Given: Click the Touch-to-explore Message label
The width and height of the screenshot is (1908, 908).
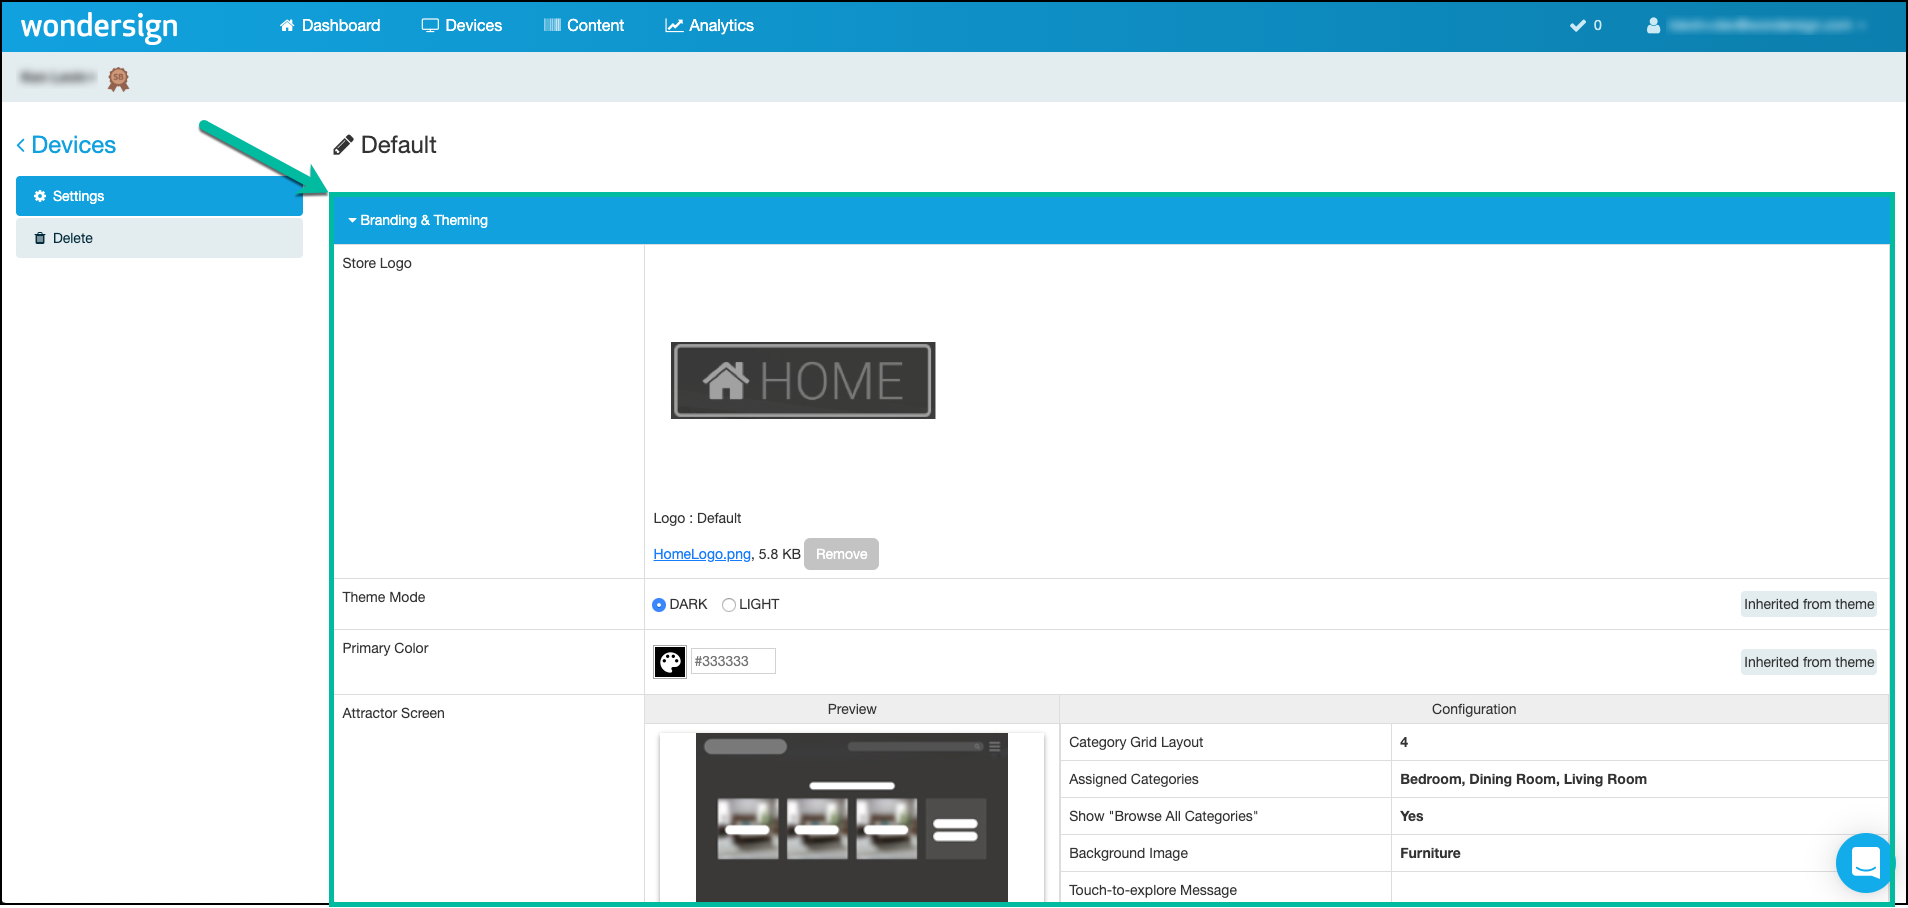Looking at the screenshot, I should tap(1153, 890).
